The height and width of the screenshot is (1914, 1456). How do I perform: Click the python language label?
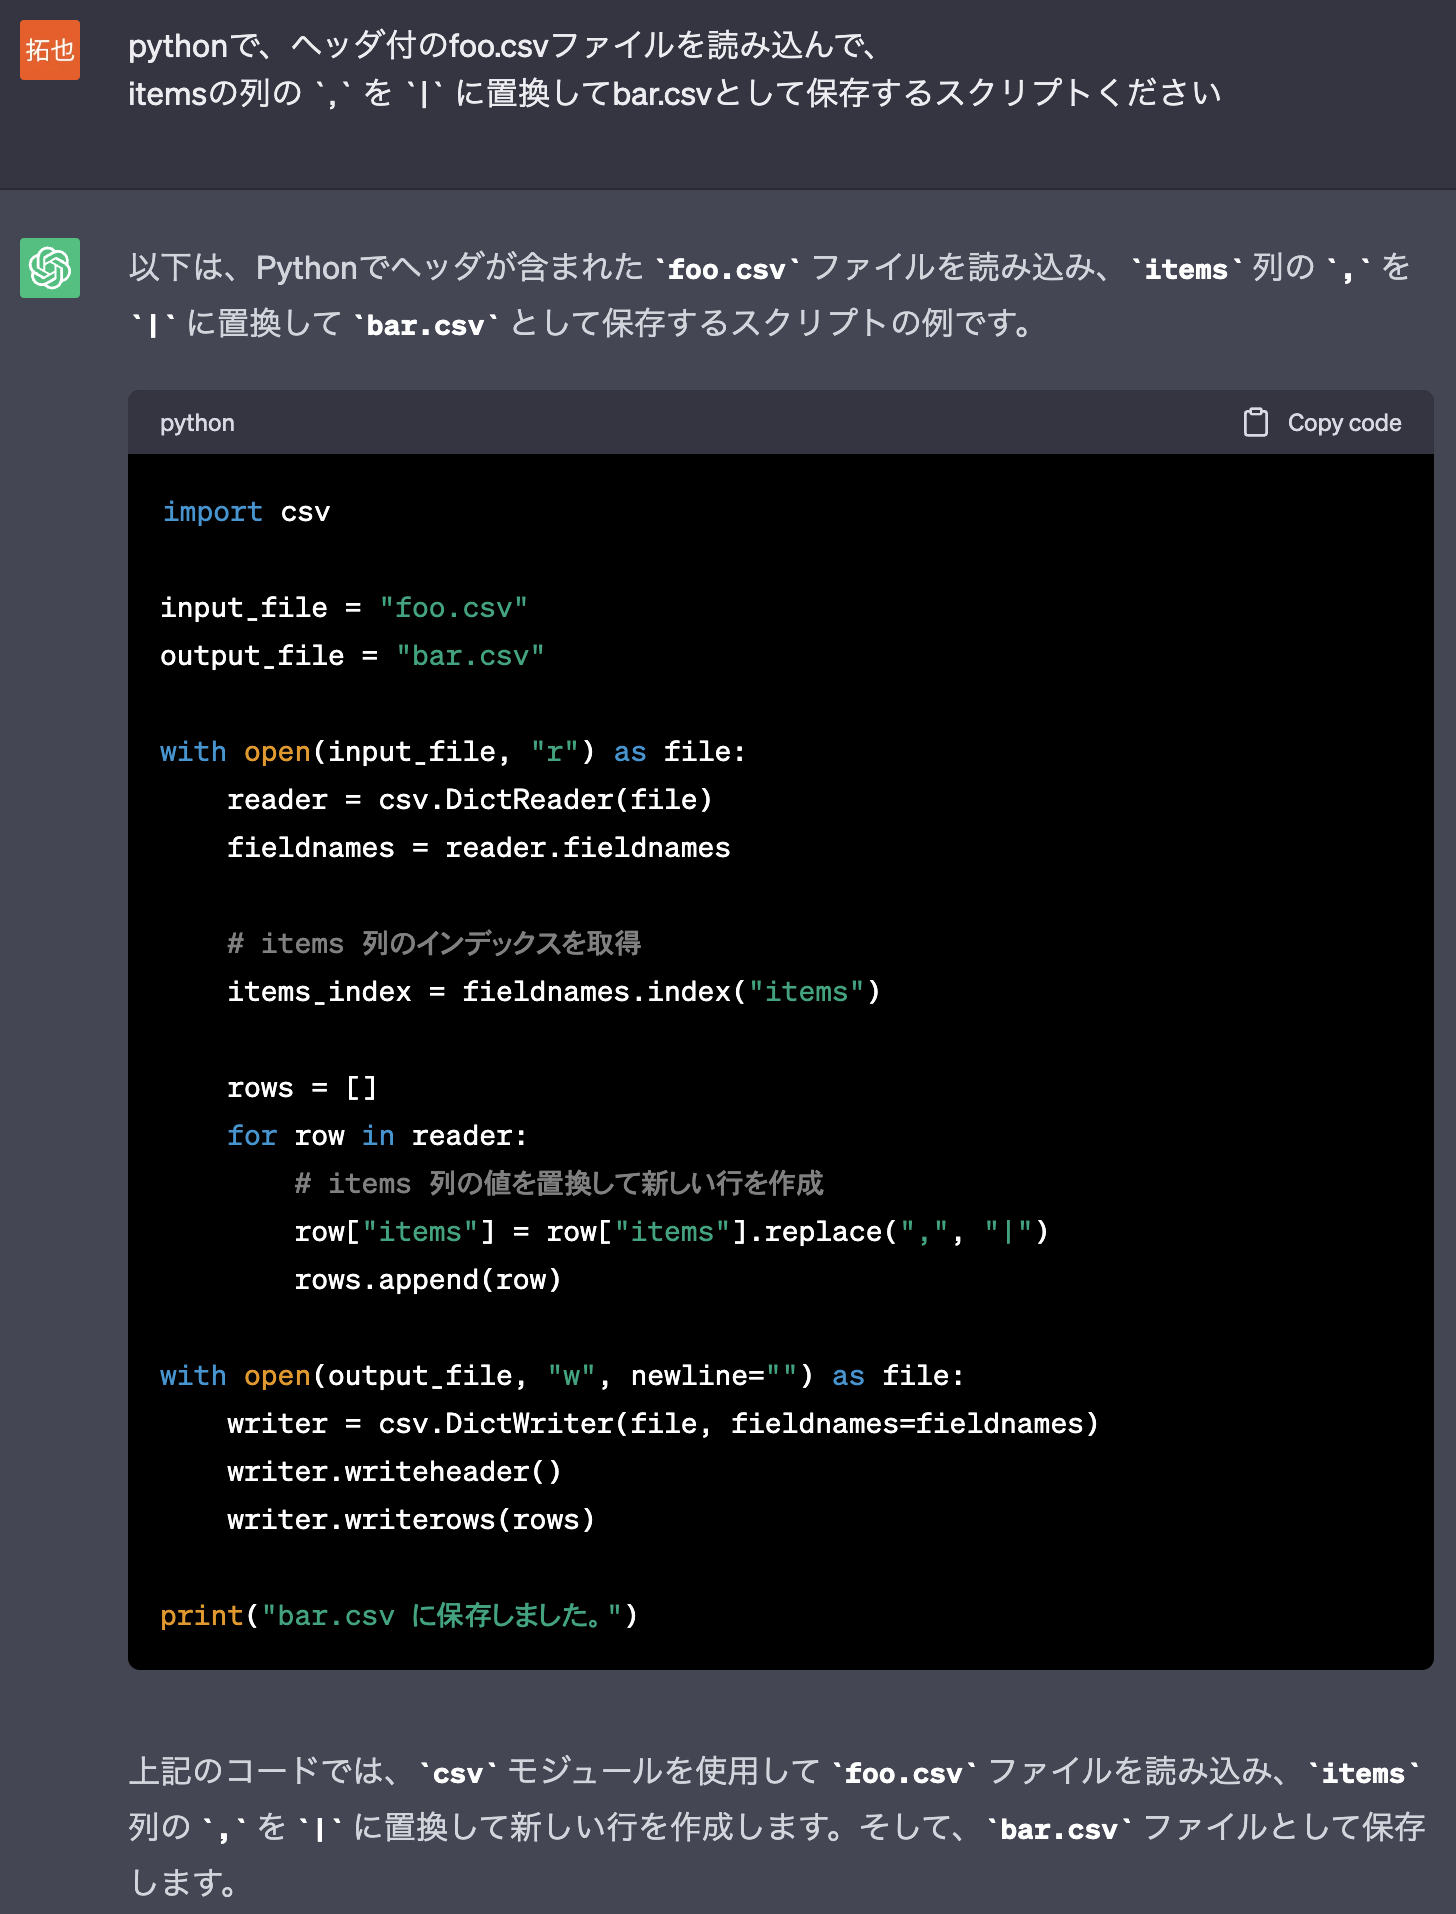pos(197,423)
